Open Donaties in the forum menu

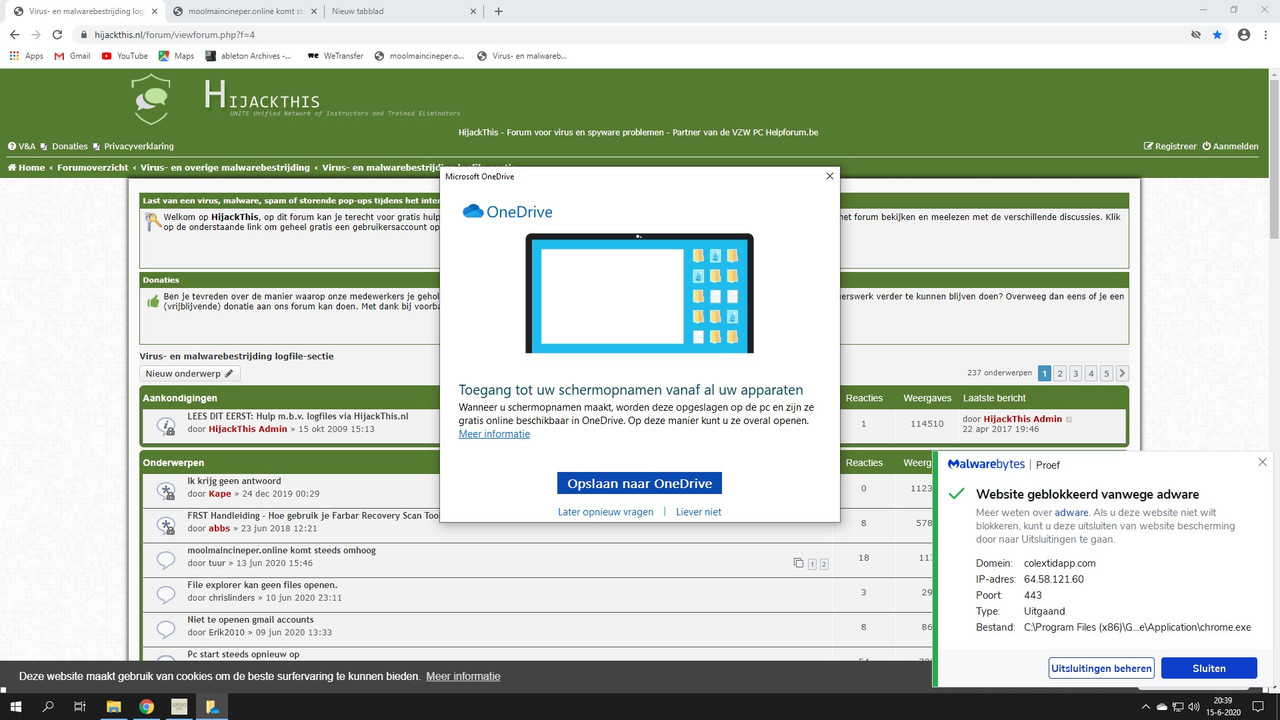tap(64, 146)
